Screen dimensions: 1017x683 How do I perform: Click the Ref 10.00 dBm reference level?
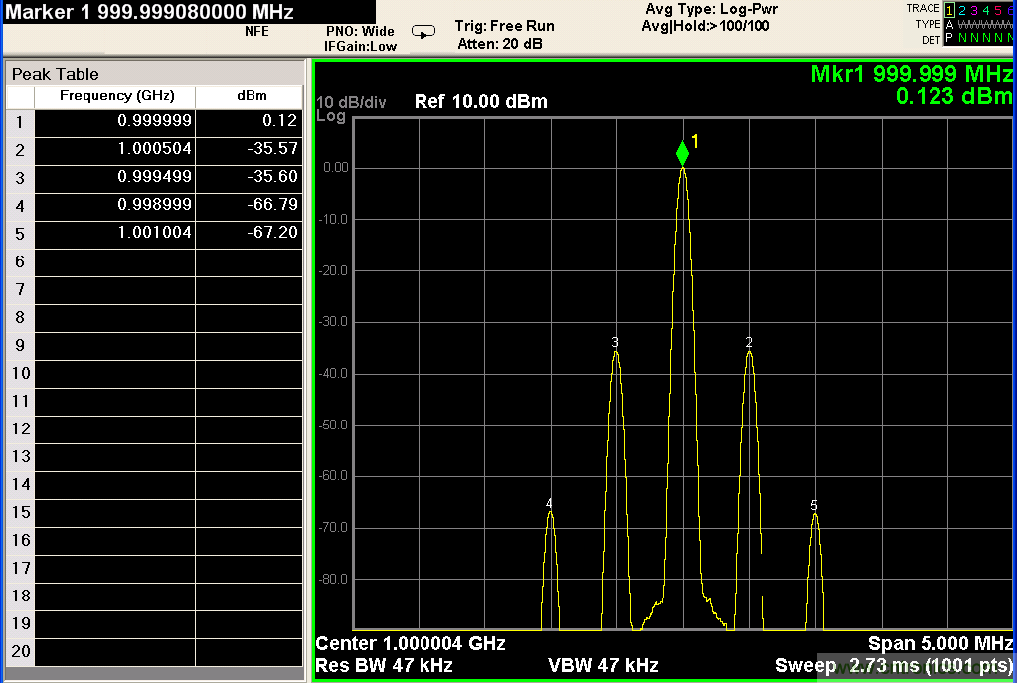[480, 102]
